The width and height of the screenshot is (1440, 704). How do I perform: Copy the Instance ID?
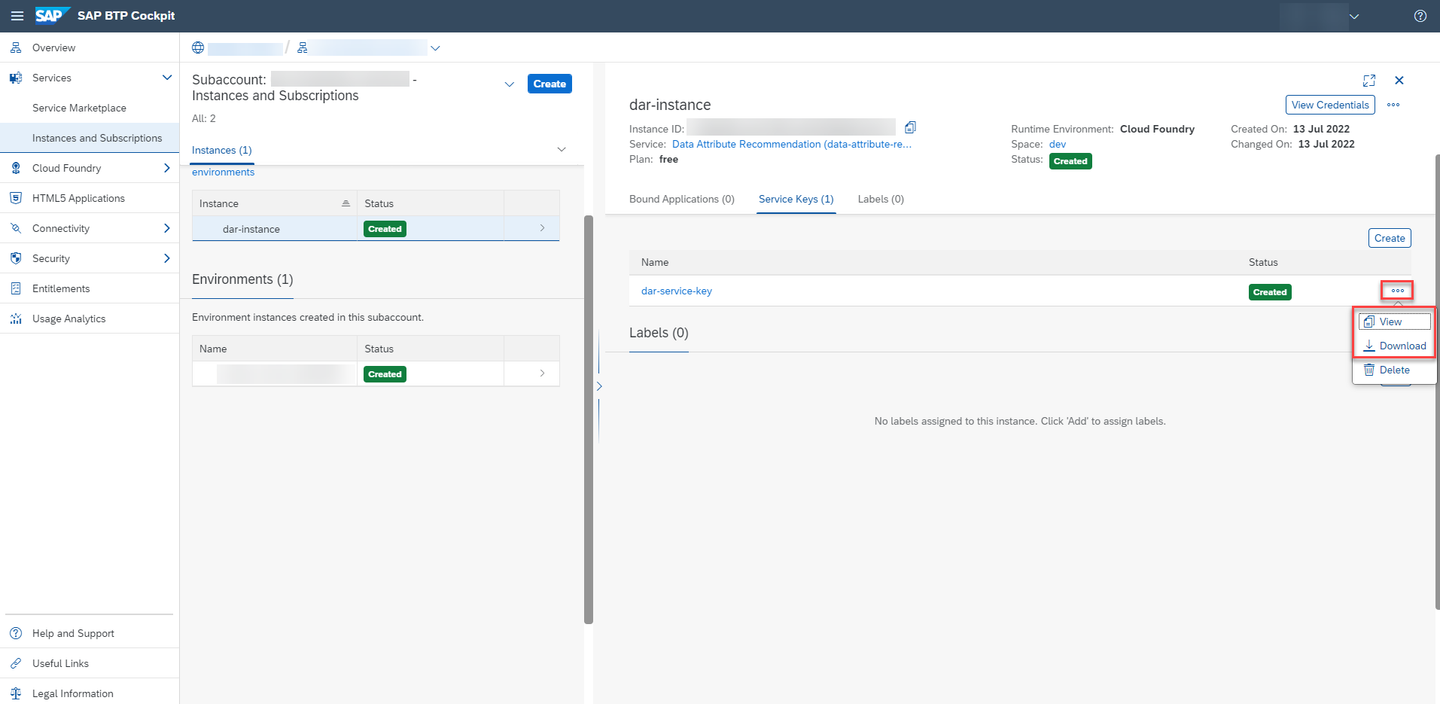click(x=910, y=127)
